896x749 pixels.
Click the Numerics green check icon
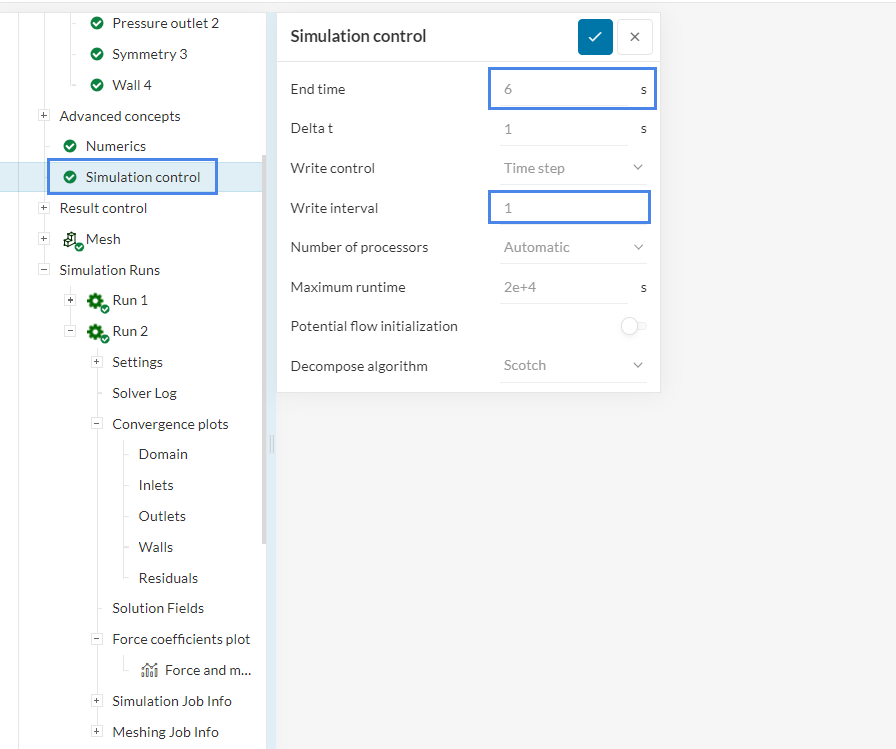pyautogui.click(x=70, y=146)
